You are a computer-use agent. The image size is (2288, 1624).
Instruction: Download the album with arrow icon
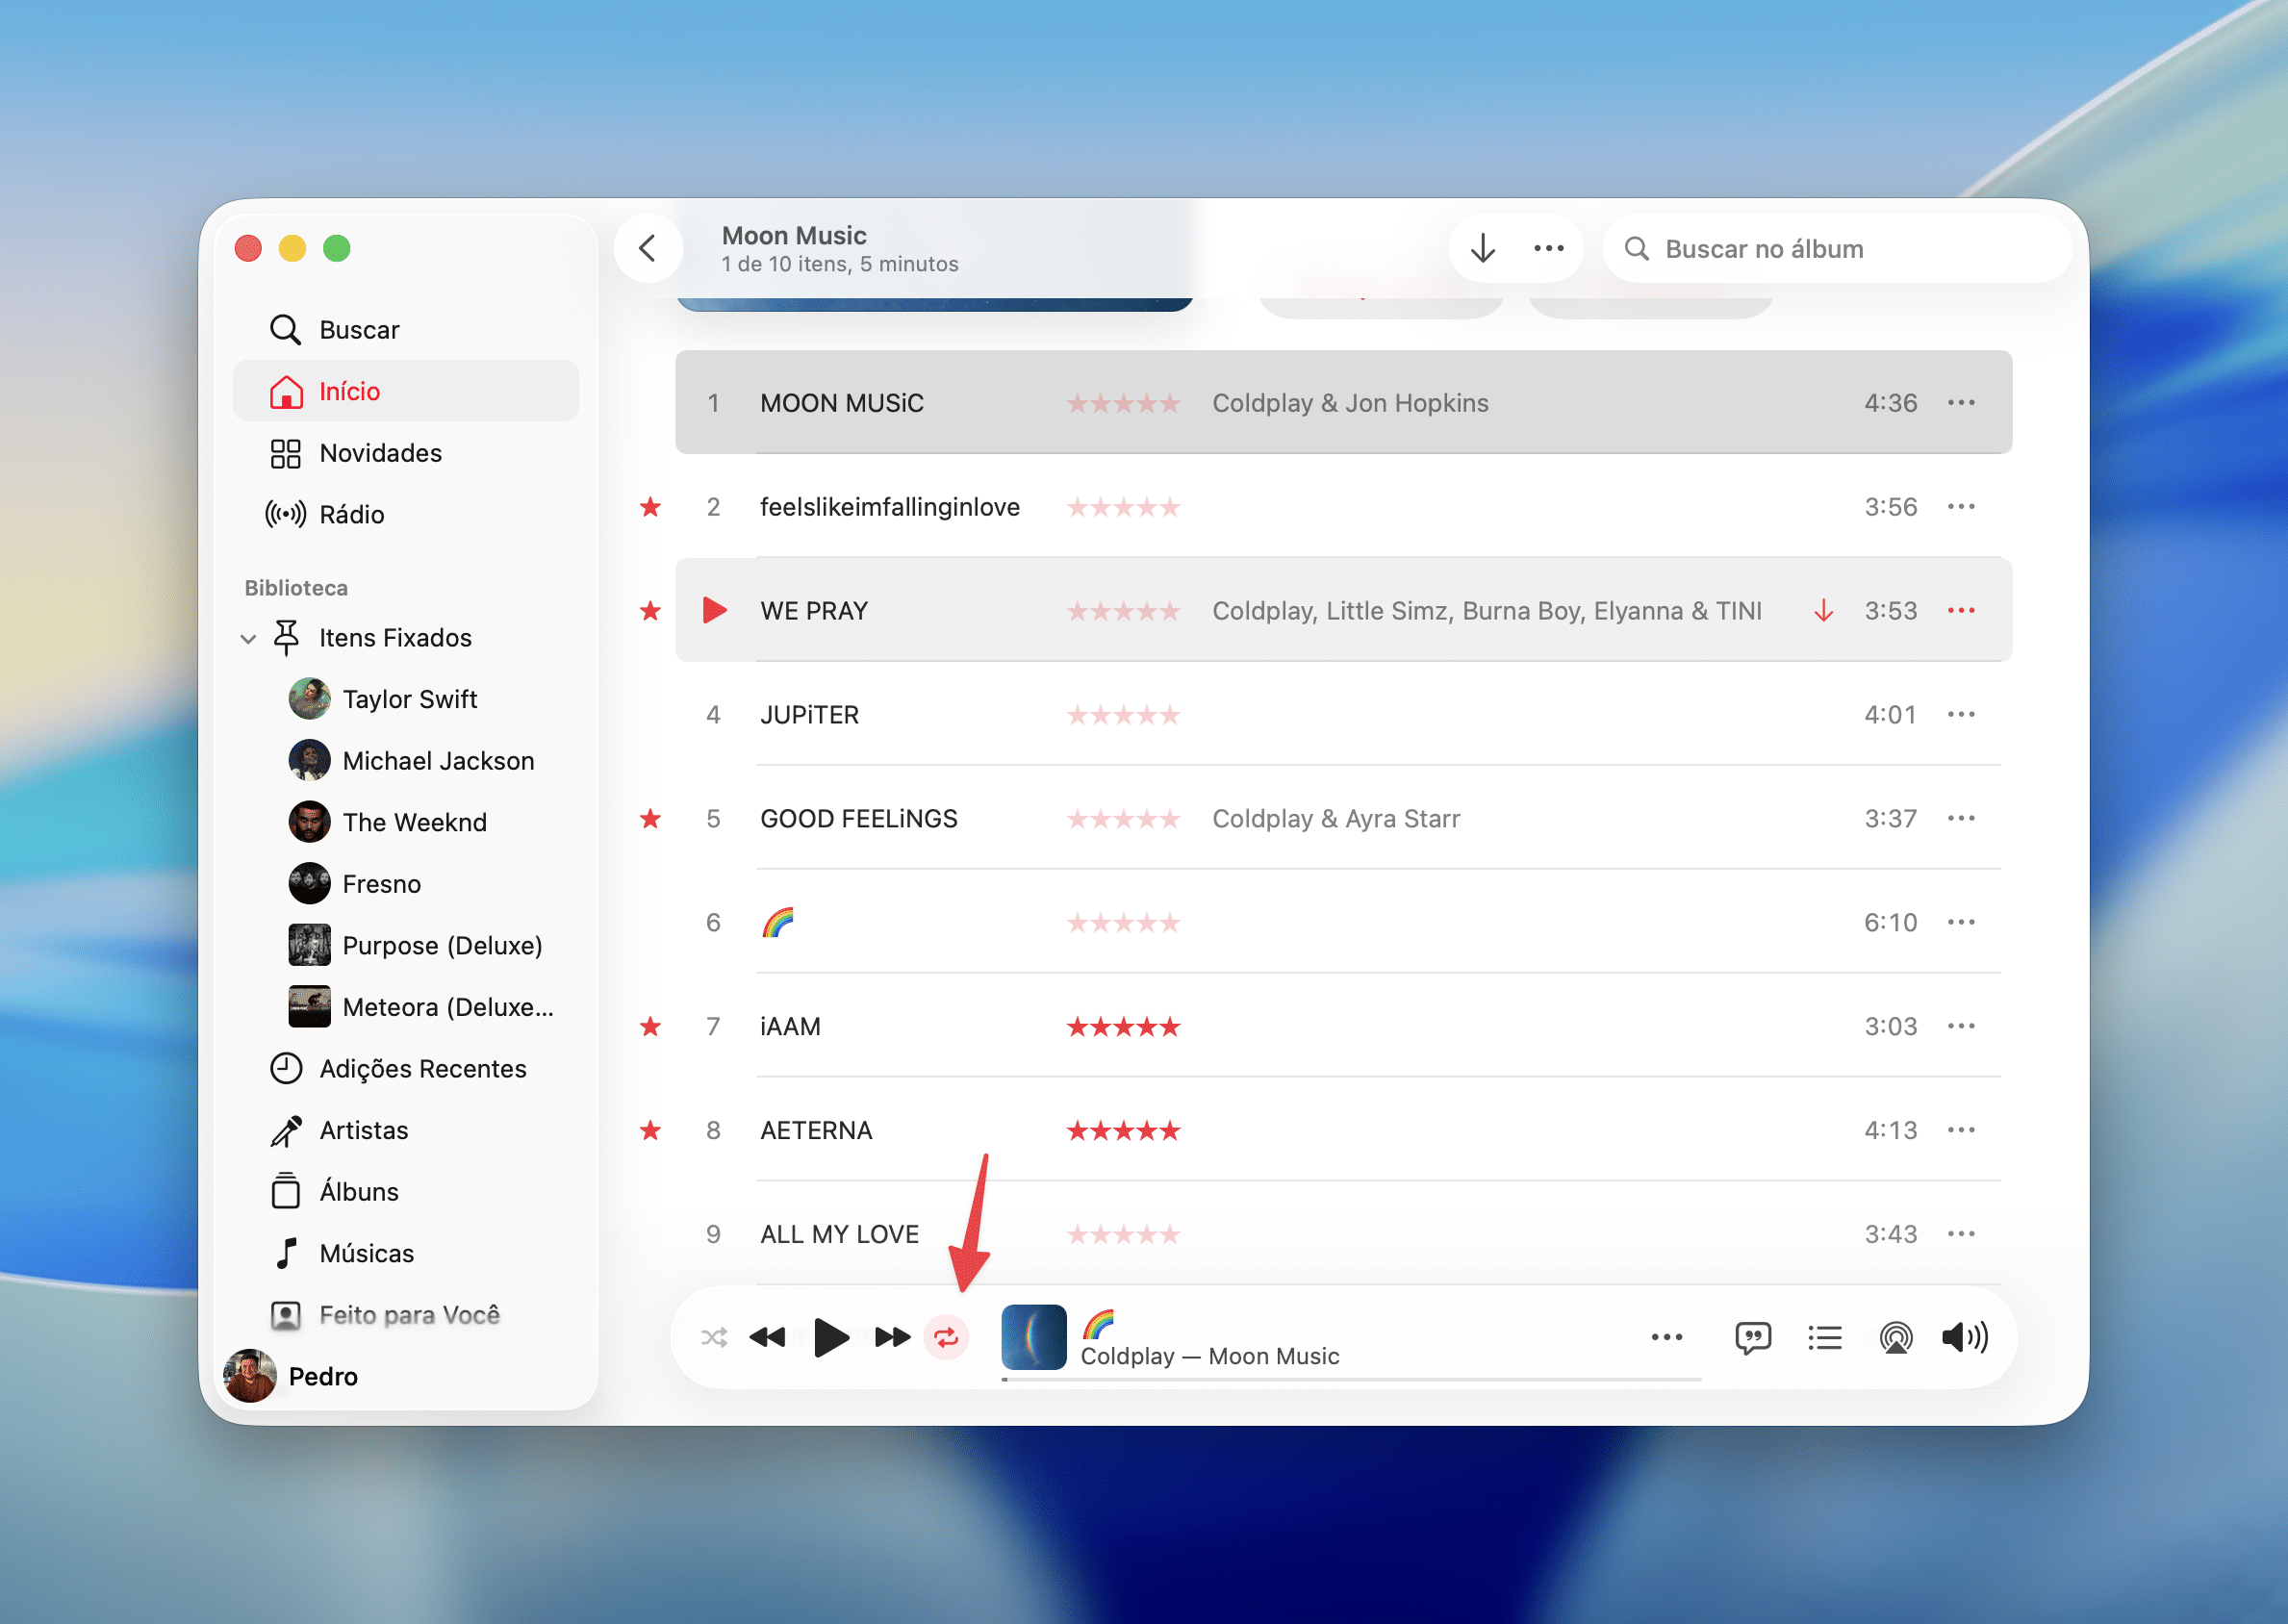[x=1483, y=248]
